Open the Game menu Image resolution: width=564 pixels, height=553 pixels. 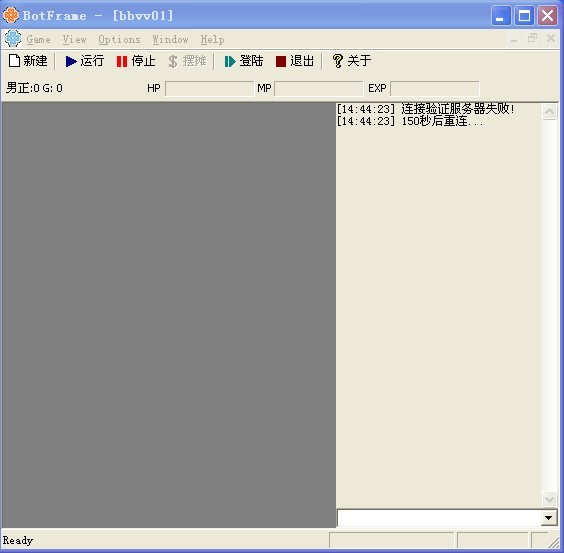tap(38, 39)
